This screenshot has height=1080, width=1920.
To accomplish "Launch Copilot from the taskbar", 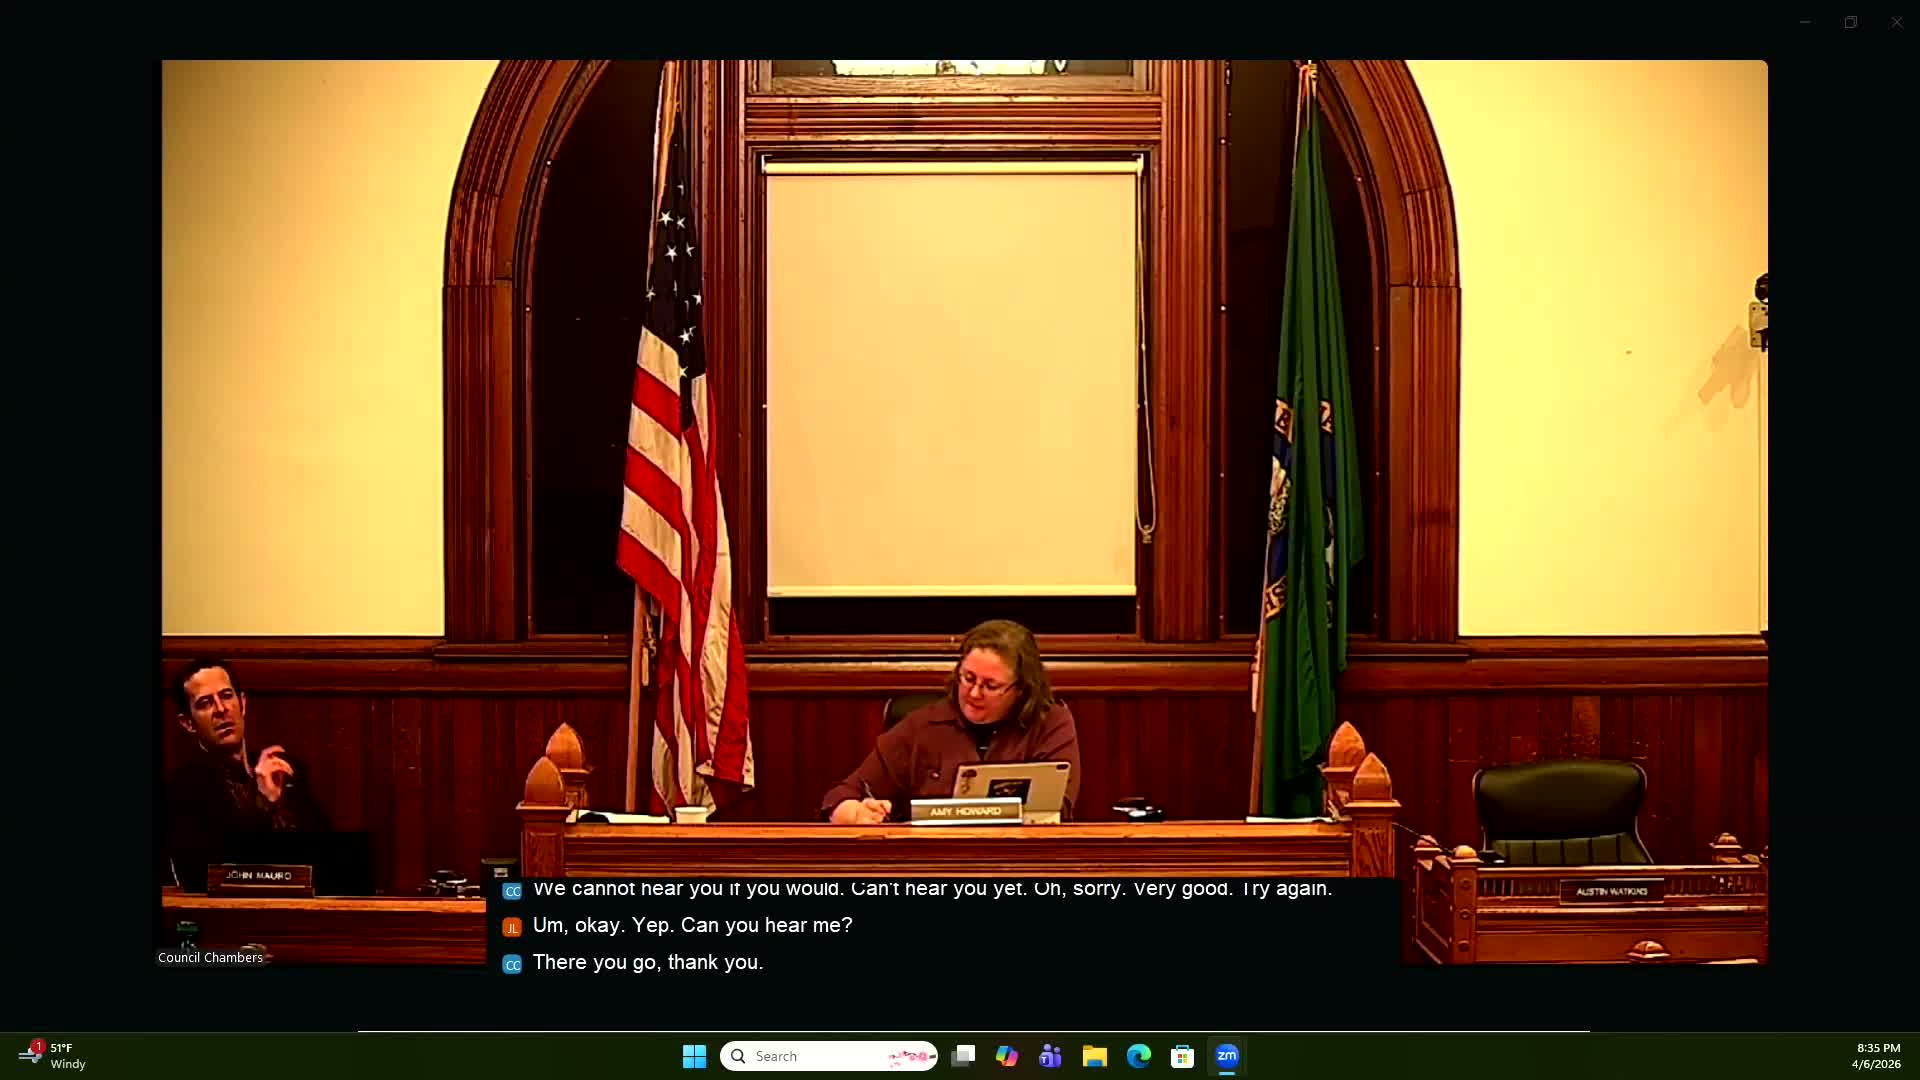I will [x=1006, y=1056].
